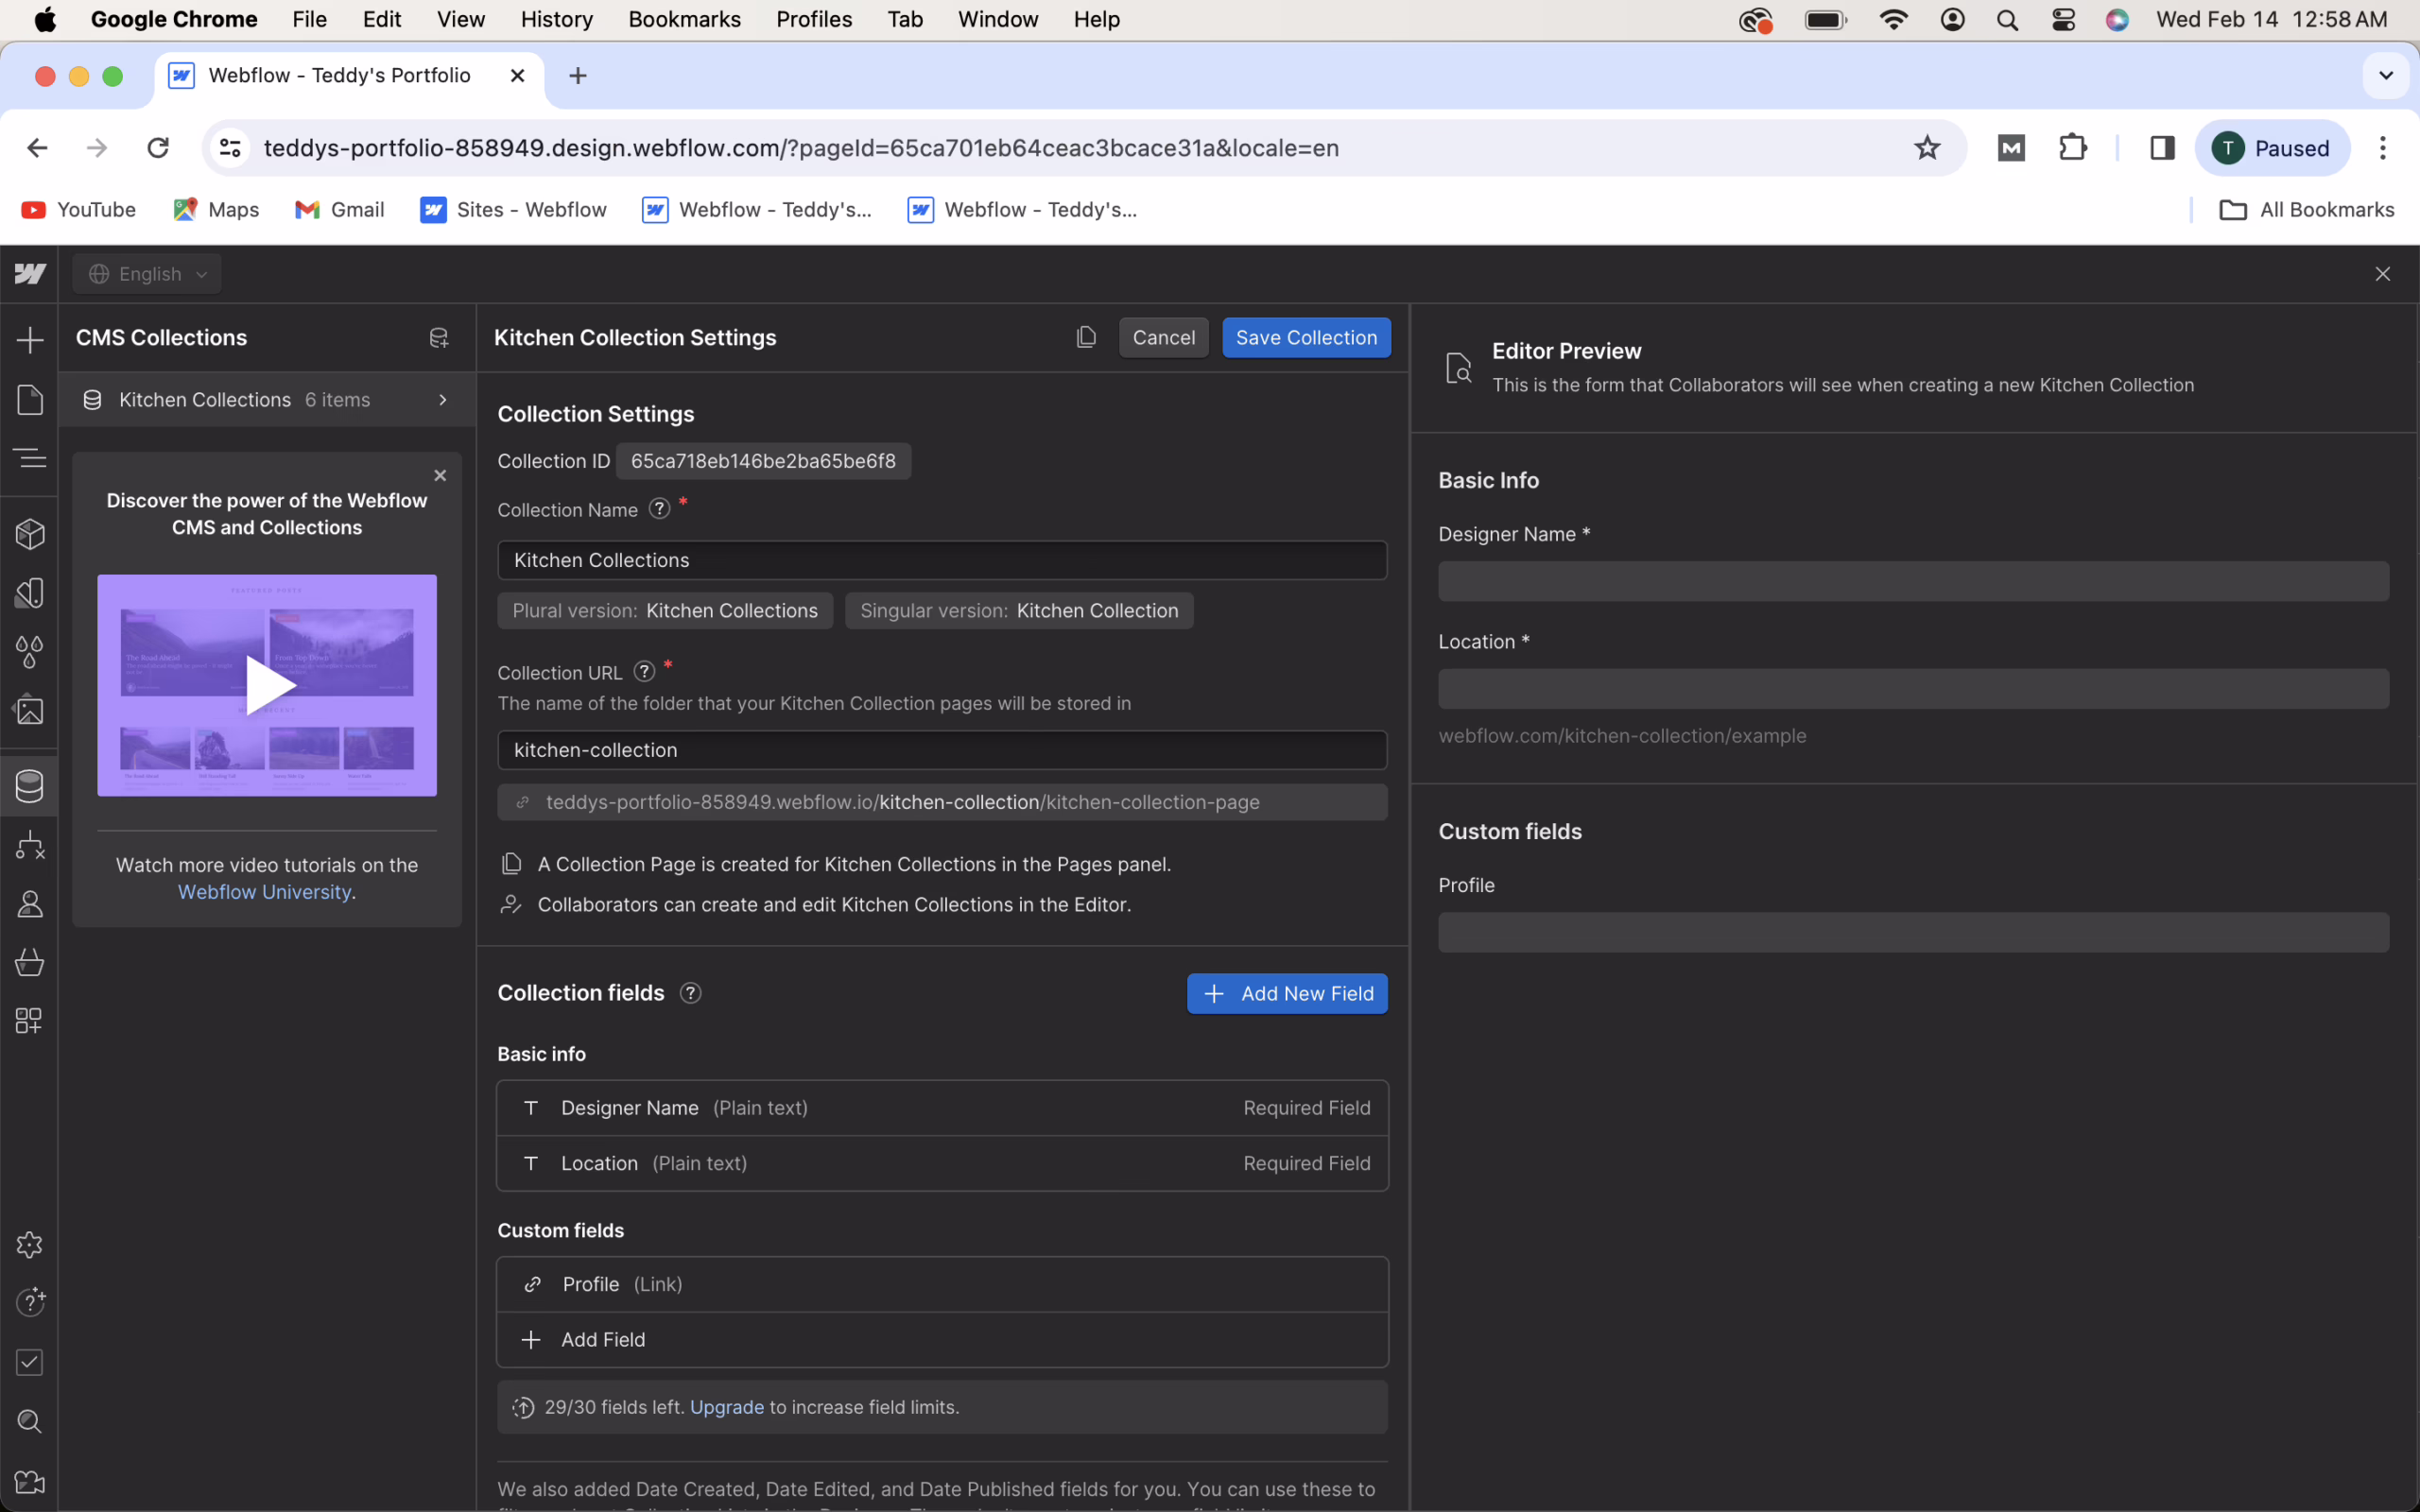Open the Site settings gear icon
This screenshot has height=1512, width=2420.
[30, 1245]
